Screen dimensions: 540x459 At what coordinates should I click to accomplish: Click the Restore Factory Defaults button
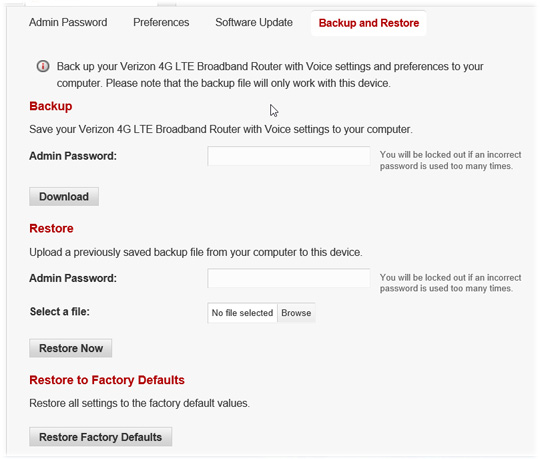point(101,437)
